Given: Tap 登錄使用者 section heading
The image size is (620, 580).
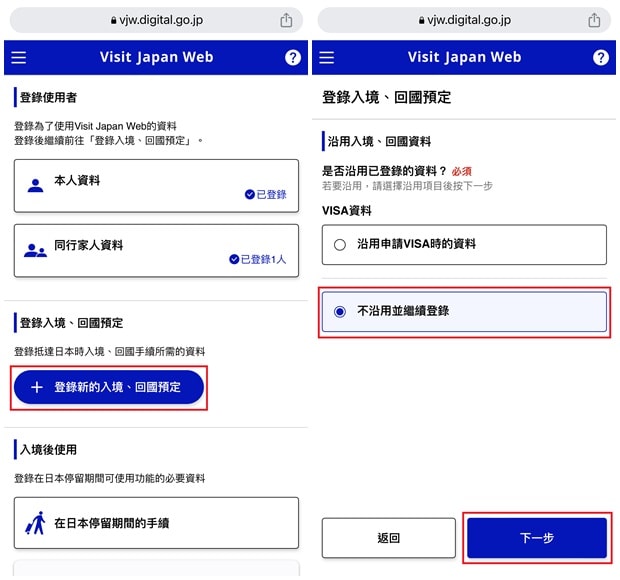Looking at the screenshot, I should point(48,97).
